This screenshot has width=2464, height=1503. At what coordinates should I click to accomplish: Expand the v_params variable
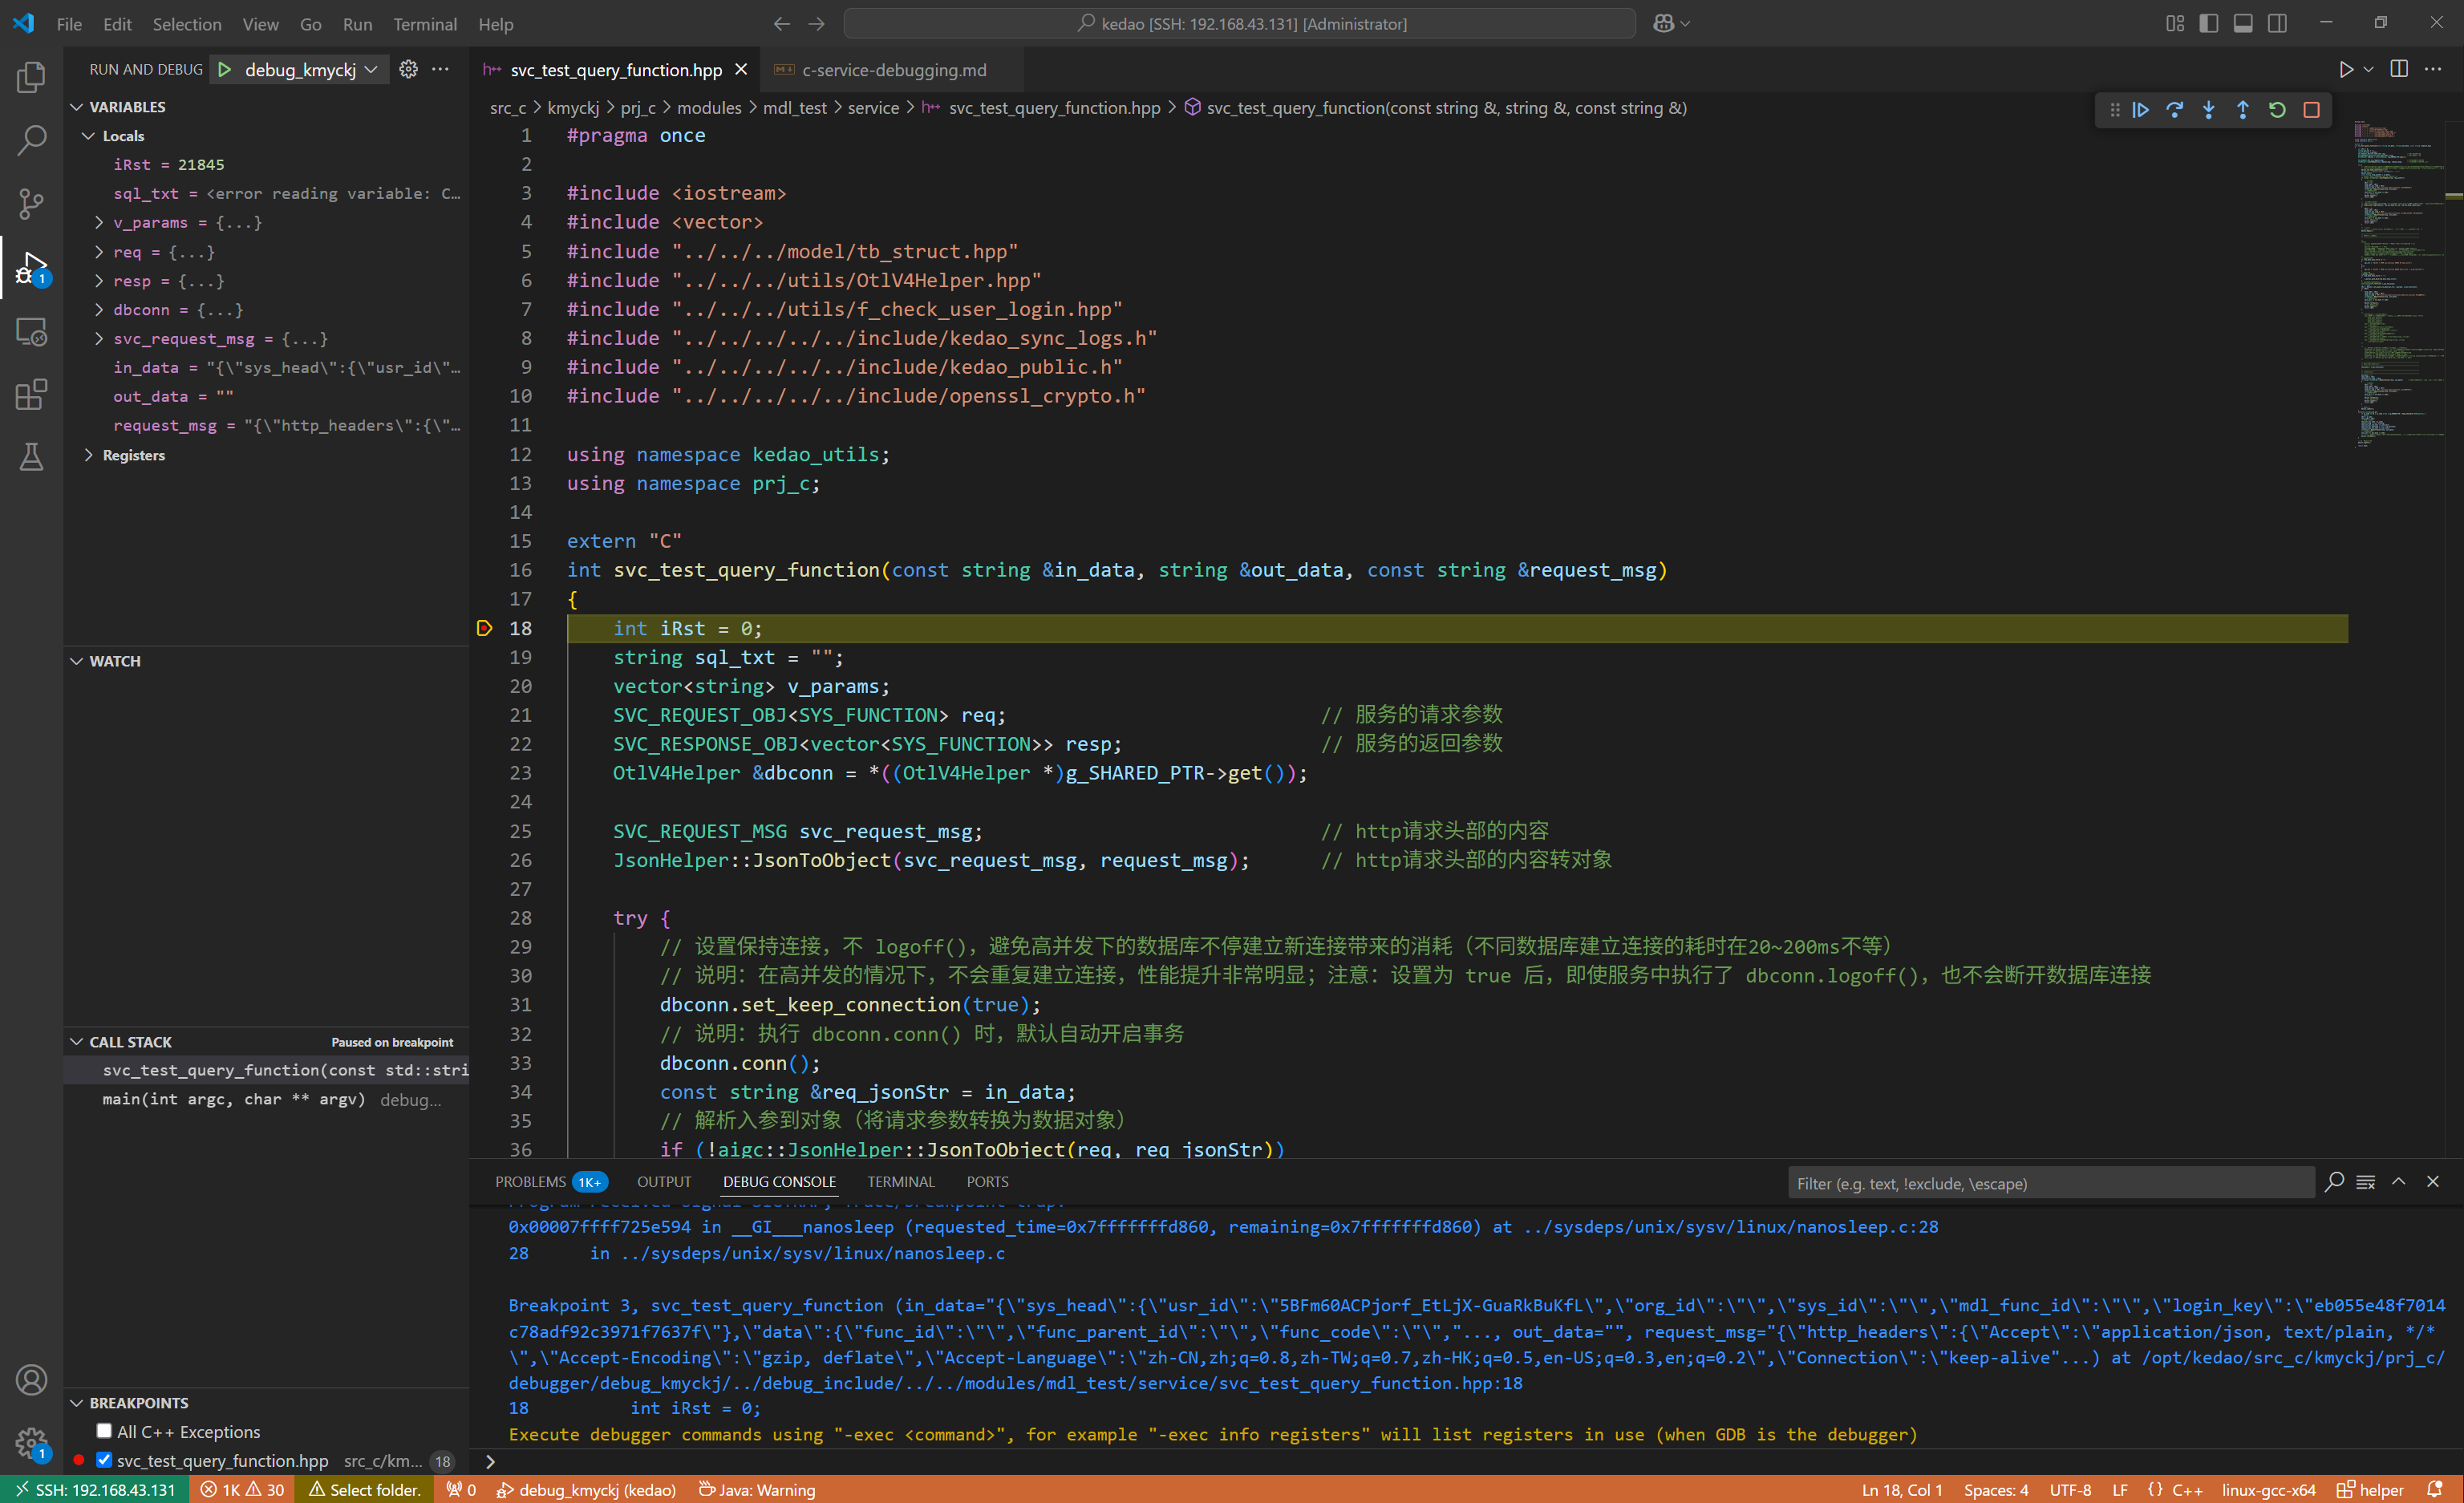[99, 222]
